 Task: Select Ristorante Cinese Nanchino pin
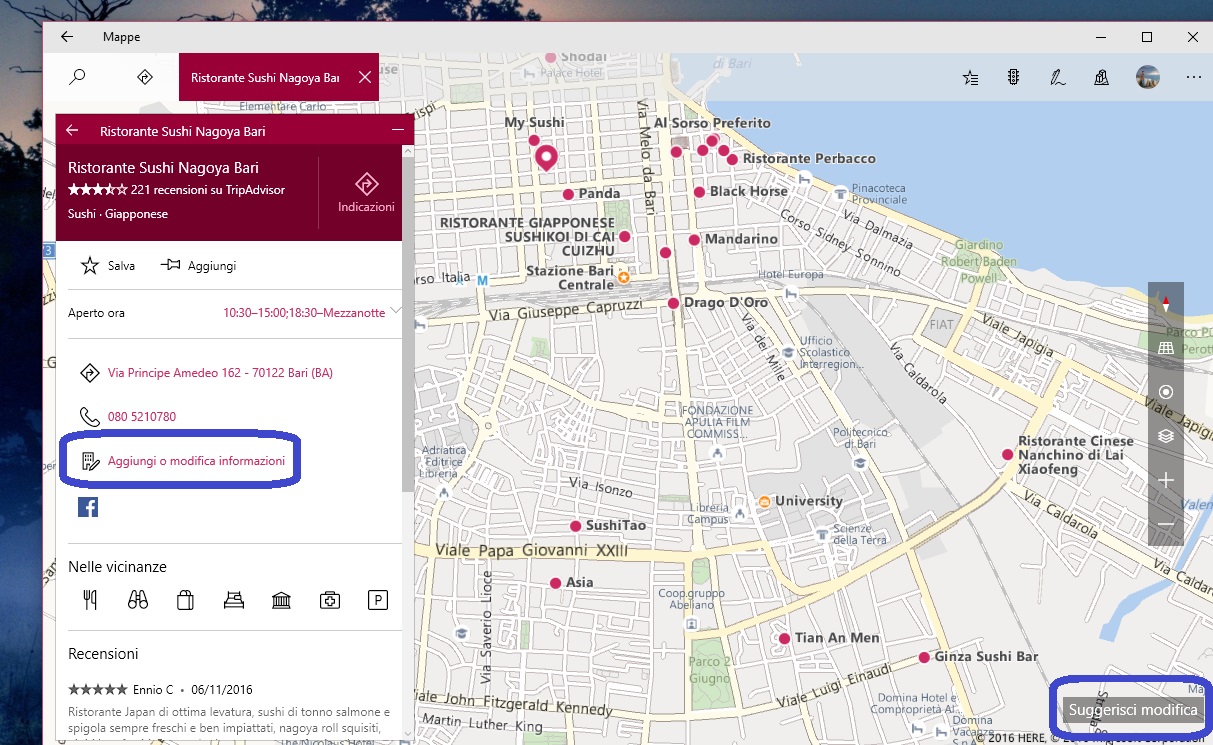point(1008,454)
